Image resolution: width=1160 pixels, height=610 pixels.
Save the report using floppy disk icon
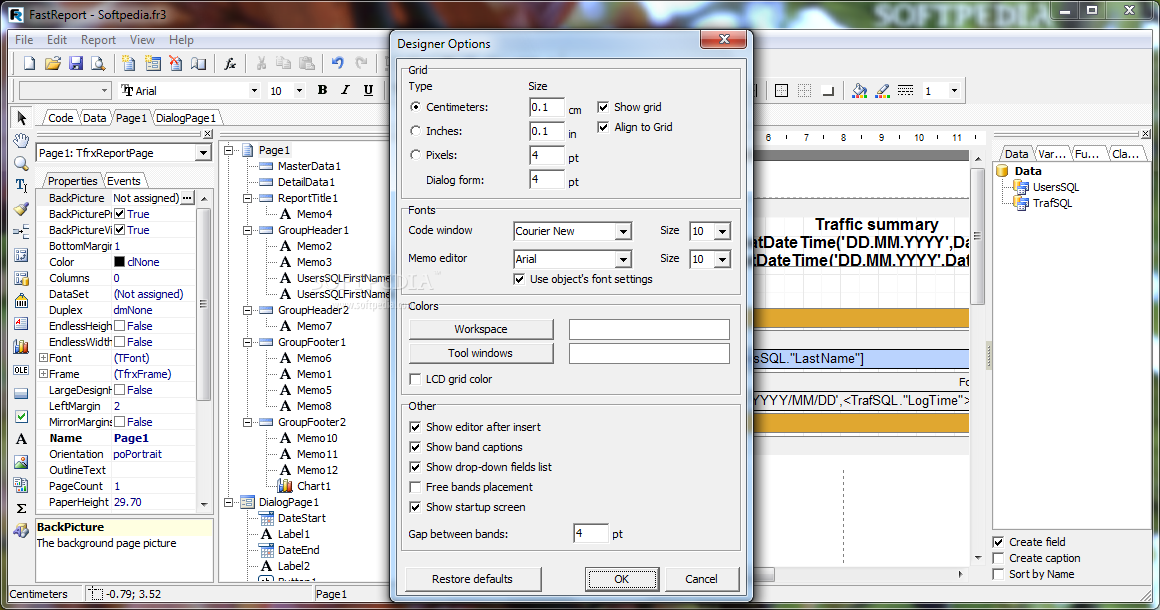click(75, 64)
